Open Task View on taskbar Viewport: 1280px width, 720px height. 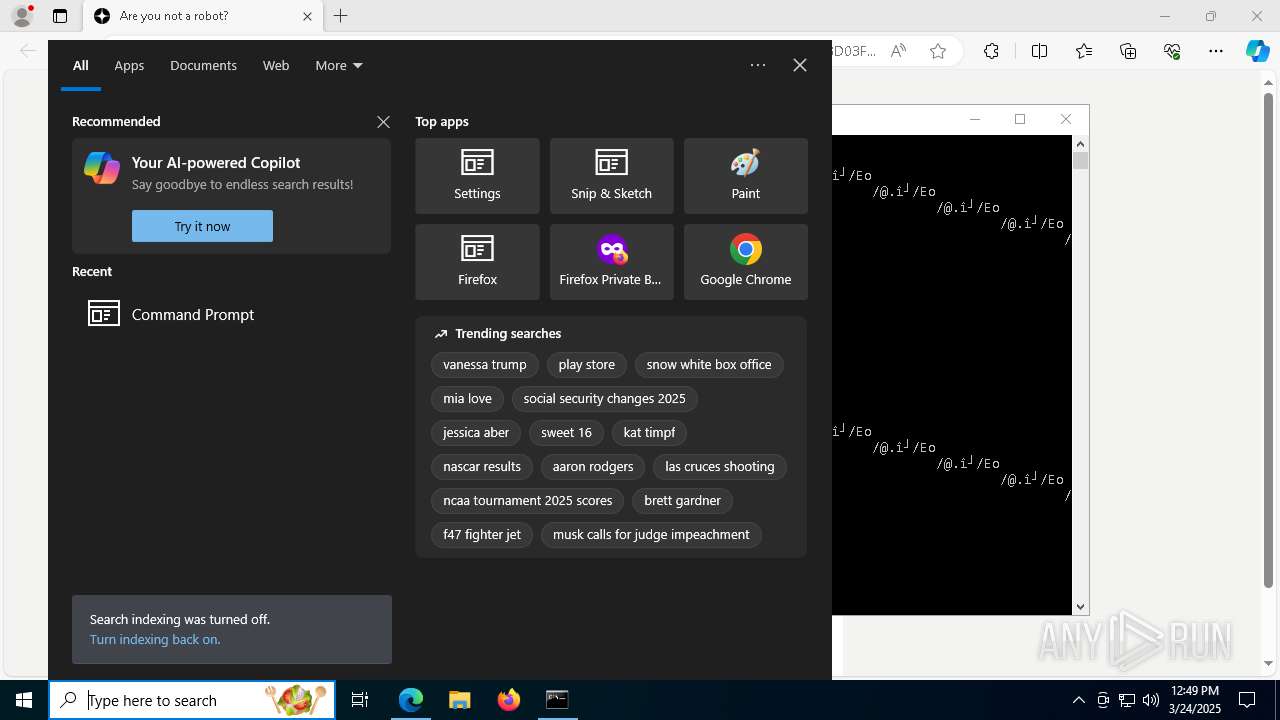coord(360,700)
